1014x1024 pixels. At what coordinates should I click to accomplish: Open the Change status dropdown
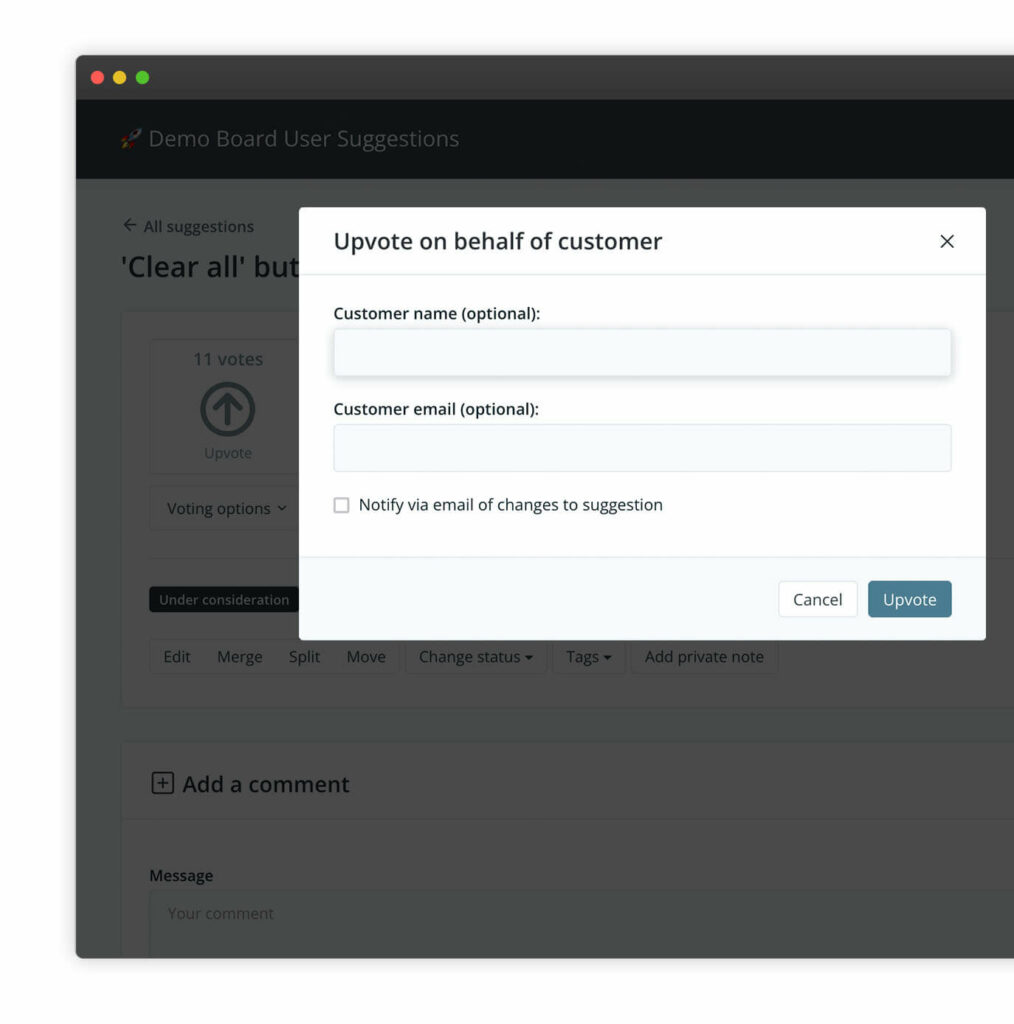pos(475,657)
